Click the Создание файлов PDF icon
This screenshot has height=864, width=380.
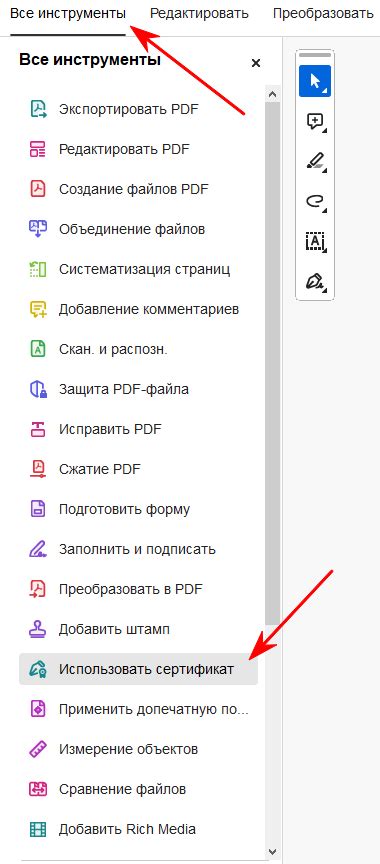(x=38, y=189)
